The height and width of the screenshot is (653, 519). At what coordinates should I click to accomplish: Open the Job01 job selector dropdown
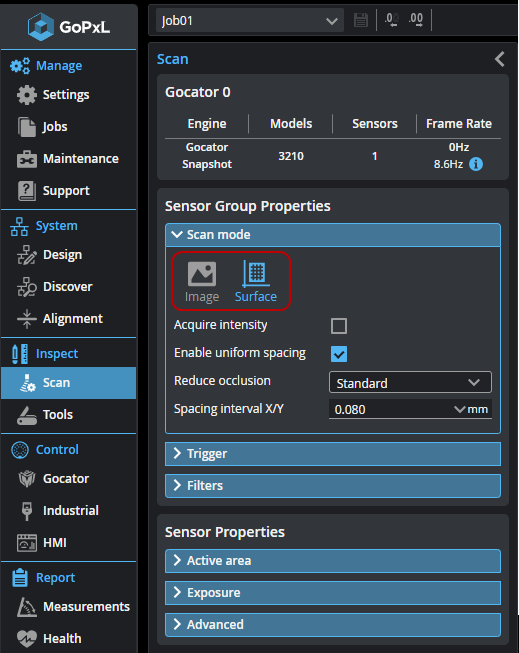250,20
